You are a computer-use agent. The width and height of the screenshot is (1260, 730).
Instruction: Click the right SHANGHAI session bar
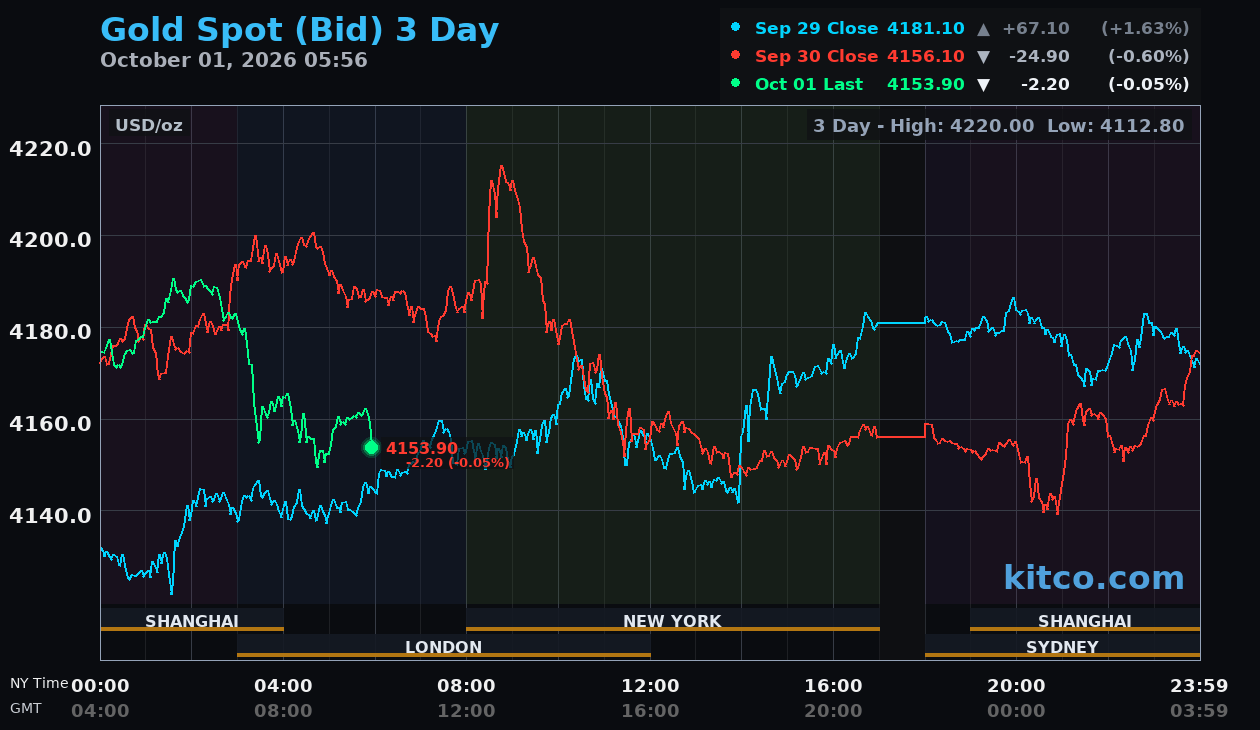[1085, 620]
